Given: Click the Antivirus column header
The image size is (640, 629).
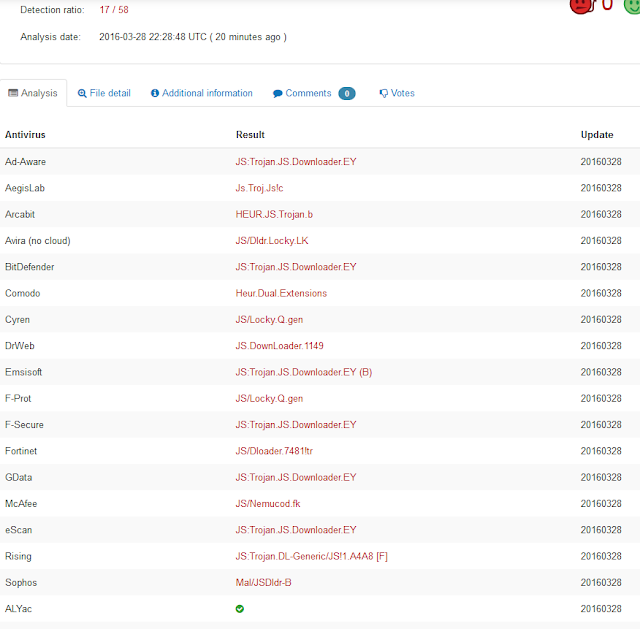Looking at the screenshot, I should click(25, 135).
